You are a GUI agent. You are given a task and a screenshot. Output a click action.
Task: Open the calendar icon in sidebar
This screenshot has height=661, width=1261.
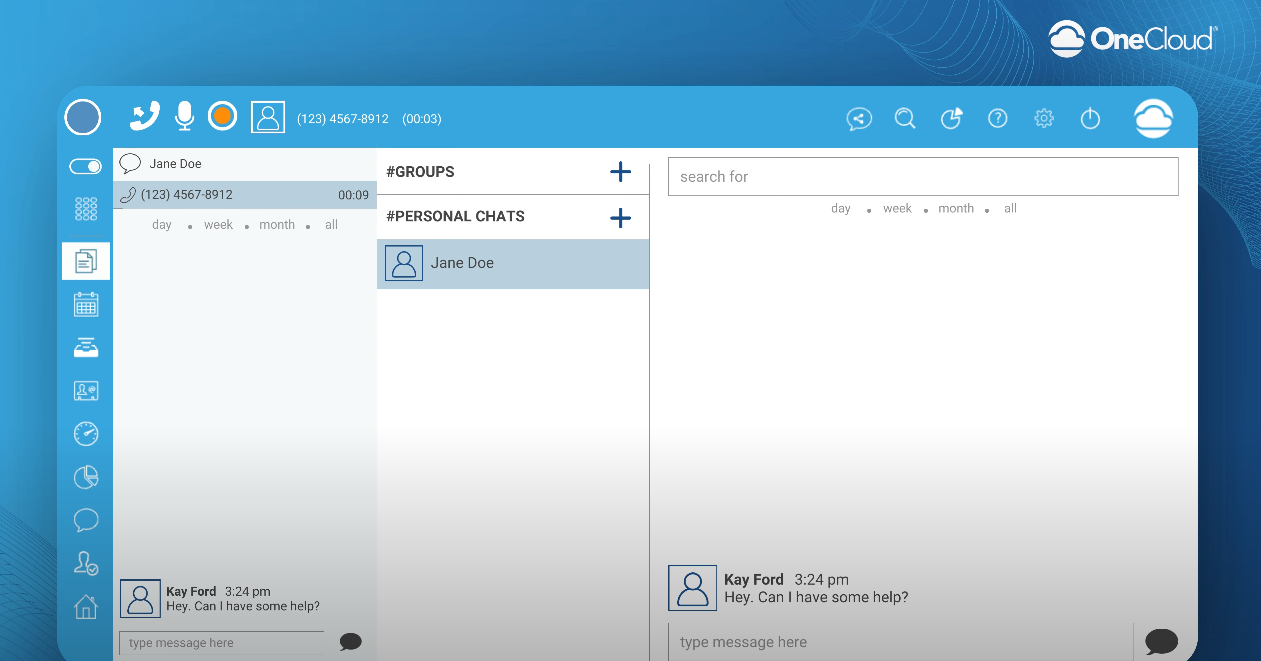pyautogui.click(x=86, y=304)
